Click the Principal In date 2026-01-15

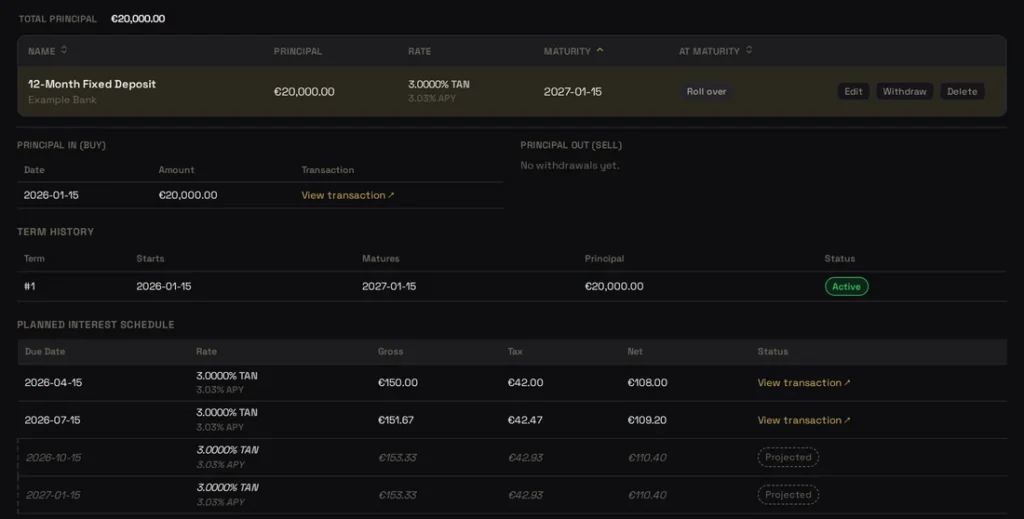[51, 195]
